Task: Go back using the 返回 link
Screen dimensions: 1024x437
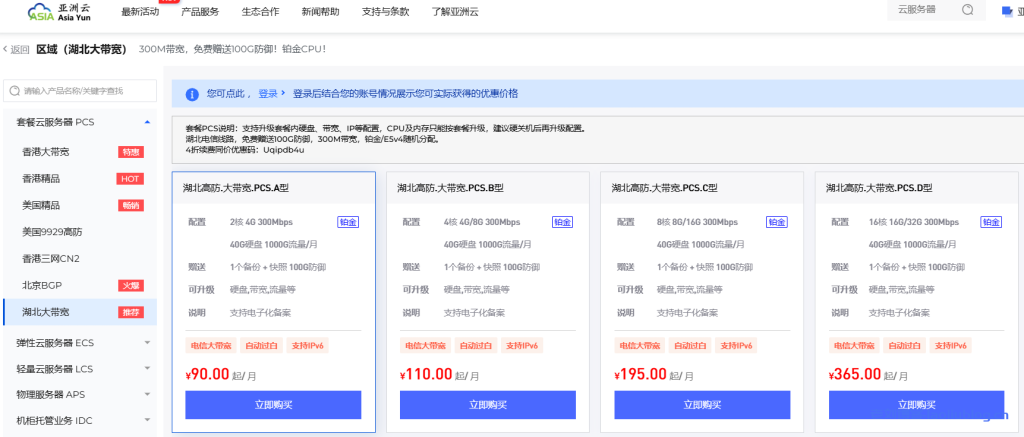Action: (20, 50)
